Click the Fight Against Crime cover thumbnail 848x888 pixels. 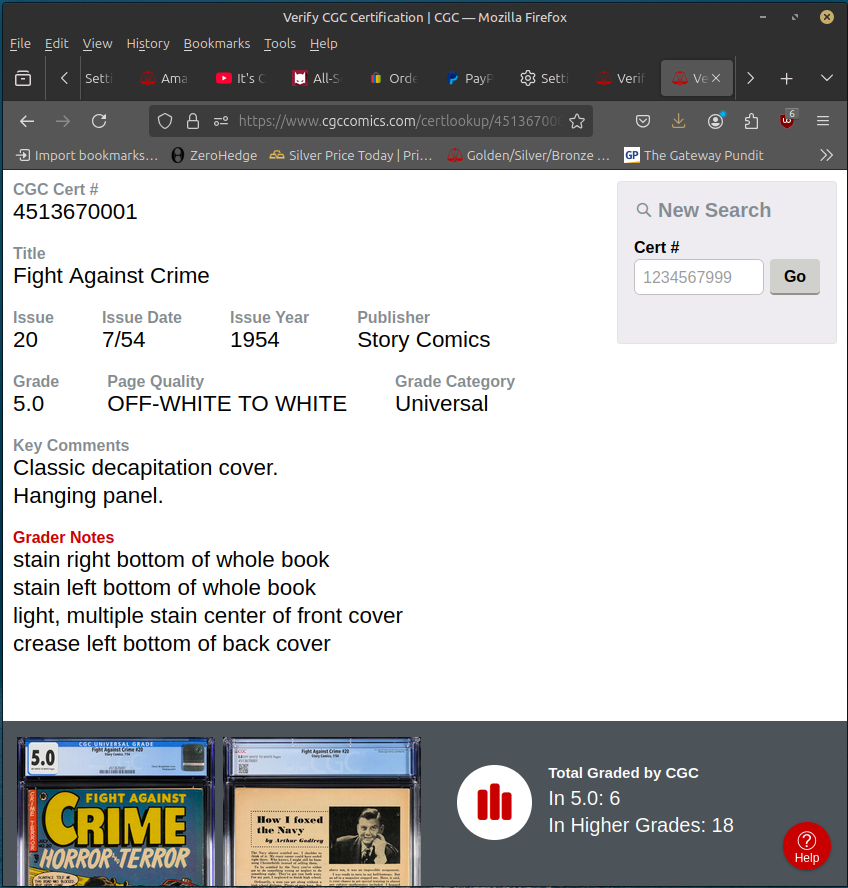point(113,812)
